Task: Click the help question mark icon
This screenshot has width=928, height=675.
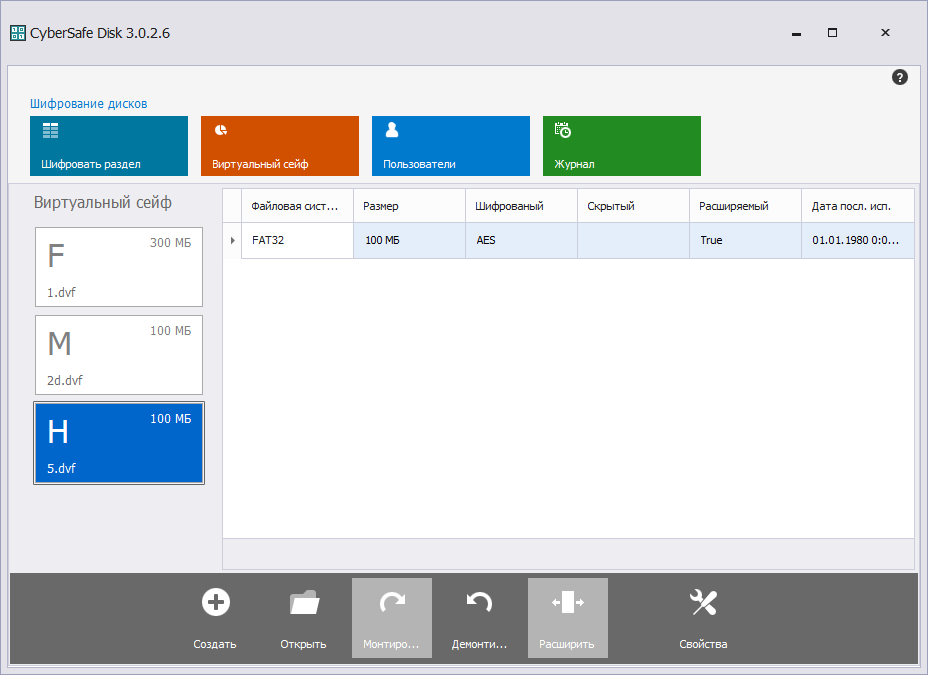Action: pos(899,77)
